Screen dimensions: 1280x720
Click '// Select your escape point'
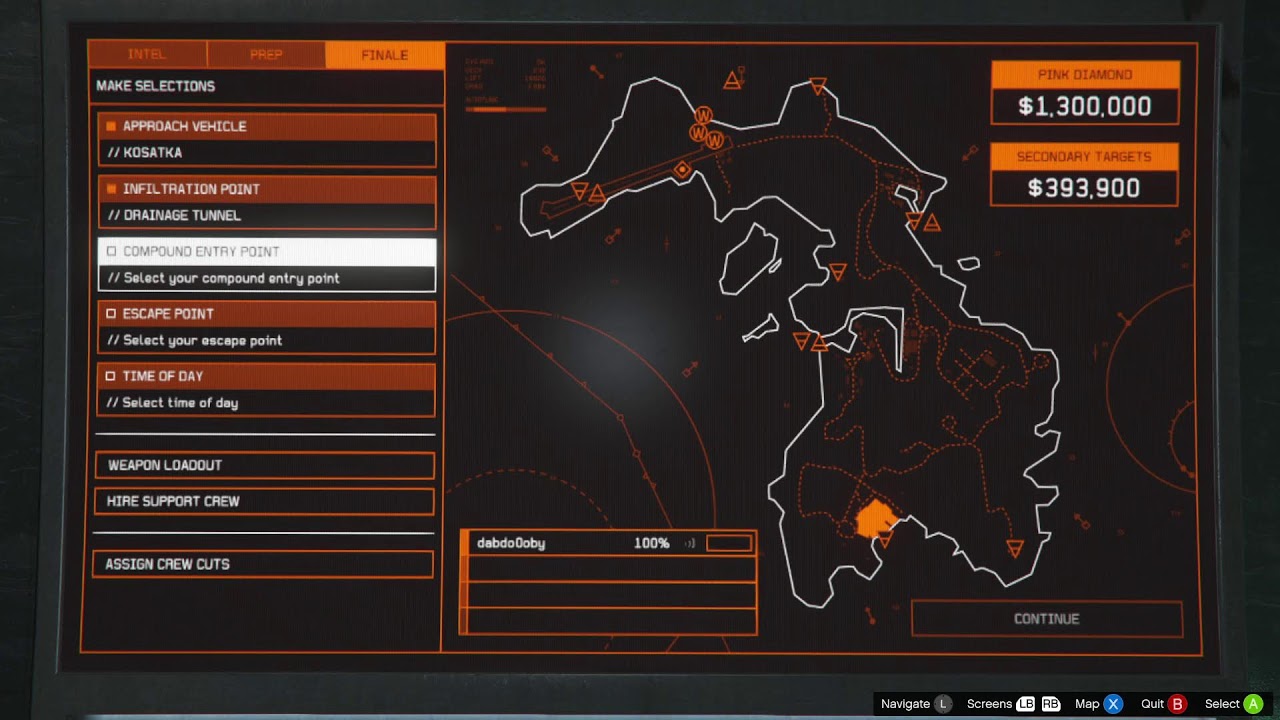(x=194, y=340)
